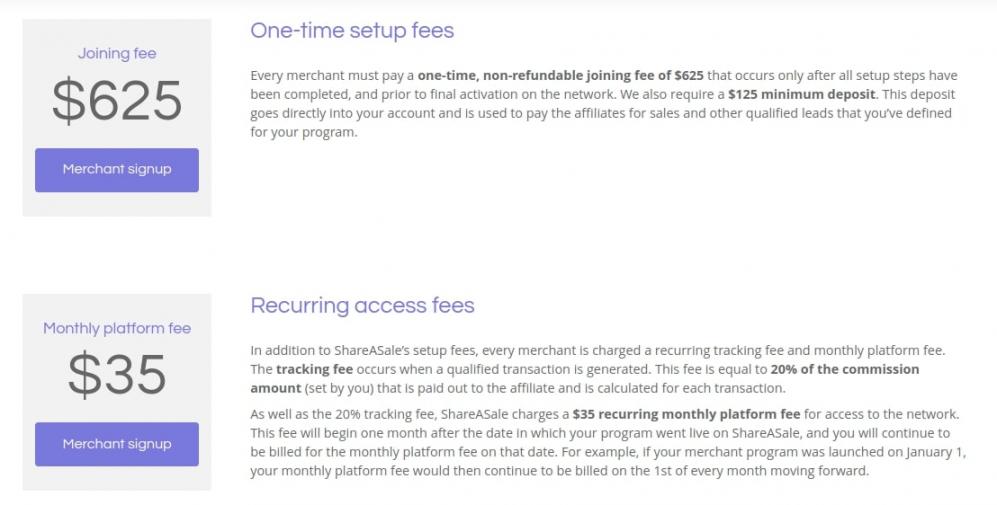997x505 pixels.
Task: Select the "Recurring access fees" heading
Action: 362,305
